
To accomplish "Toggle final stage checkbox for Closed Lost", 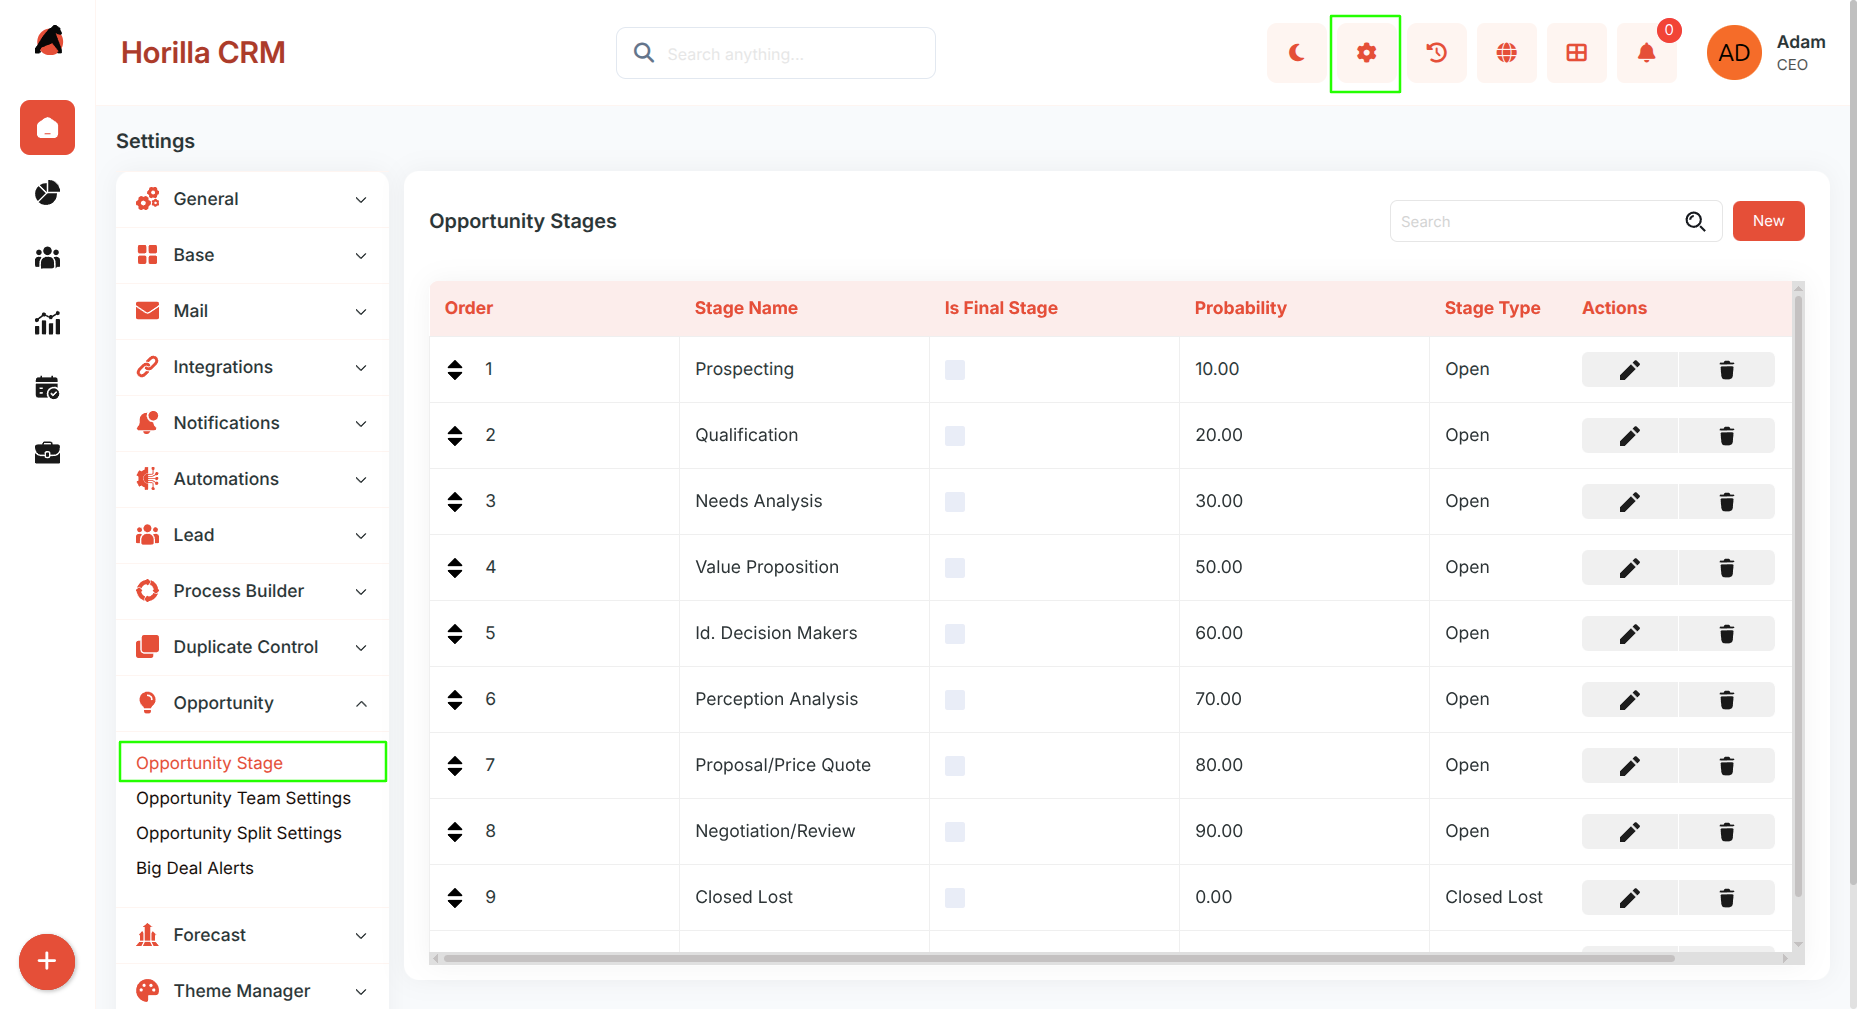I will coord(955,898).
